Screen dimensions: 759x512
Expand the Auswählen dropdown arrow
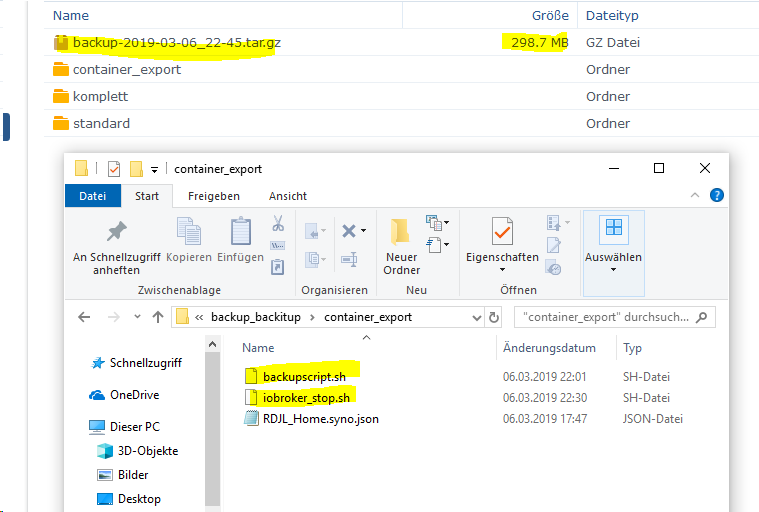613,270
